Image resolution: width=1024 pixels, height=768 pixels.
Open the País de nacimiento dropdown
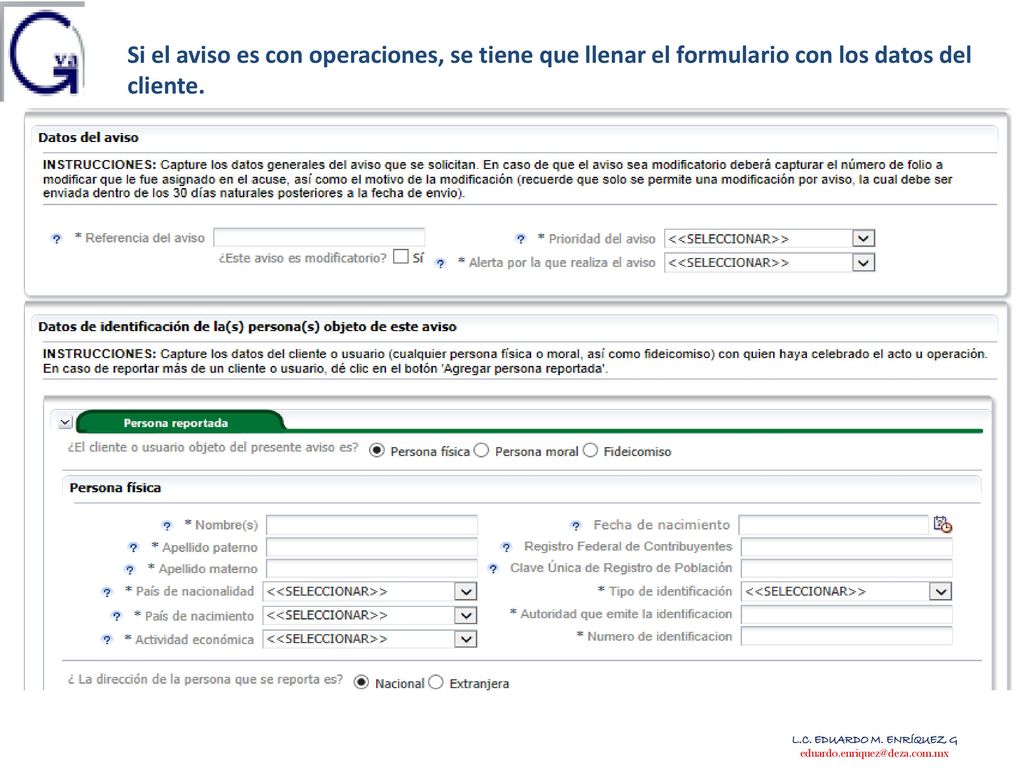pos(370,615)
